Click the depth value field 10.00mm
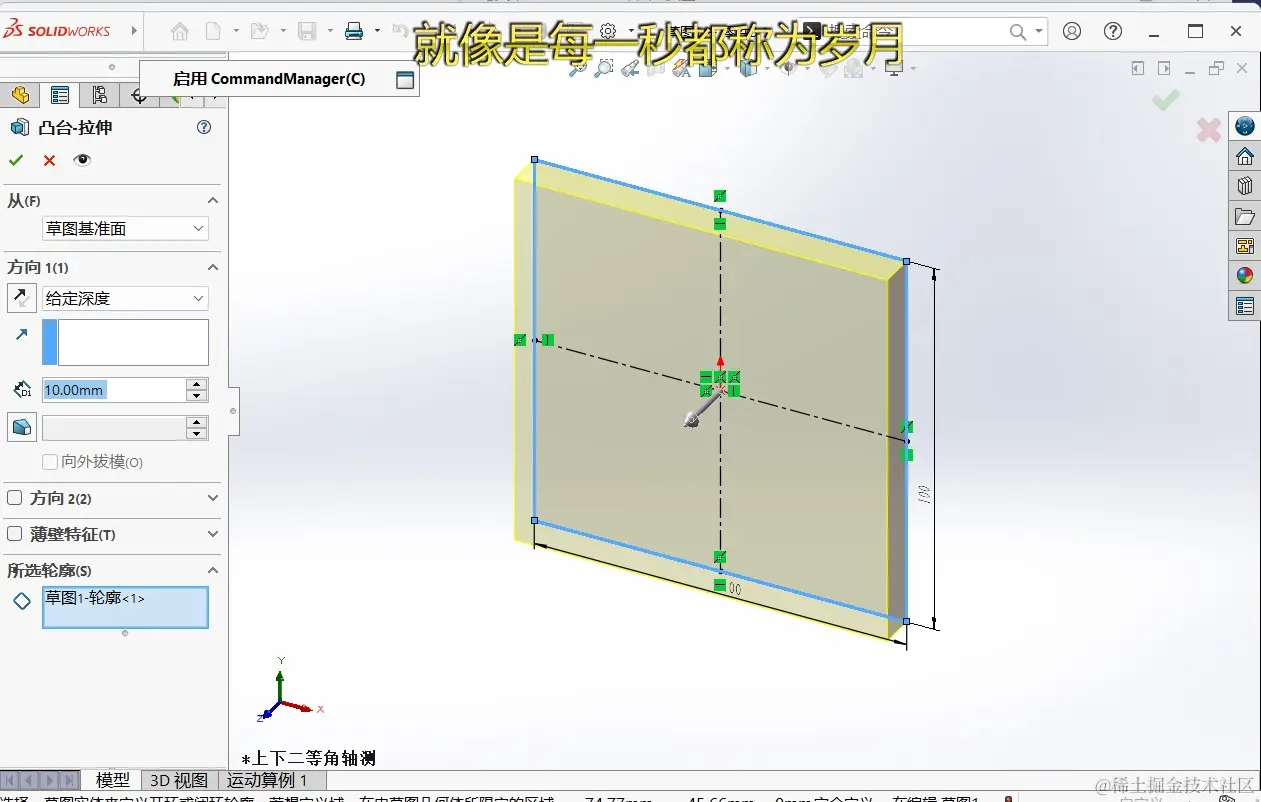 click(x=114, y=390)
